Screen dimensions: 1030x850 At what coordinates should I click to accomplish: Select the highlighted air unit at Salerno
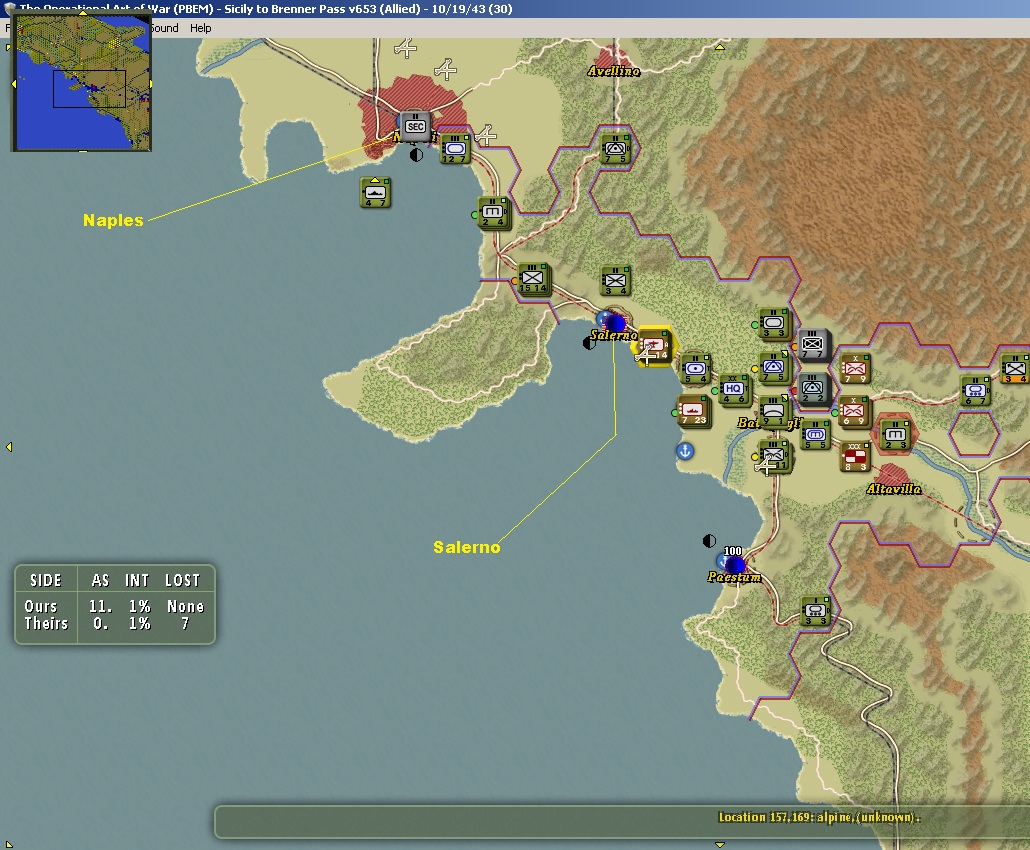[654, 346]
